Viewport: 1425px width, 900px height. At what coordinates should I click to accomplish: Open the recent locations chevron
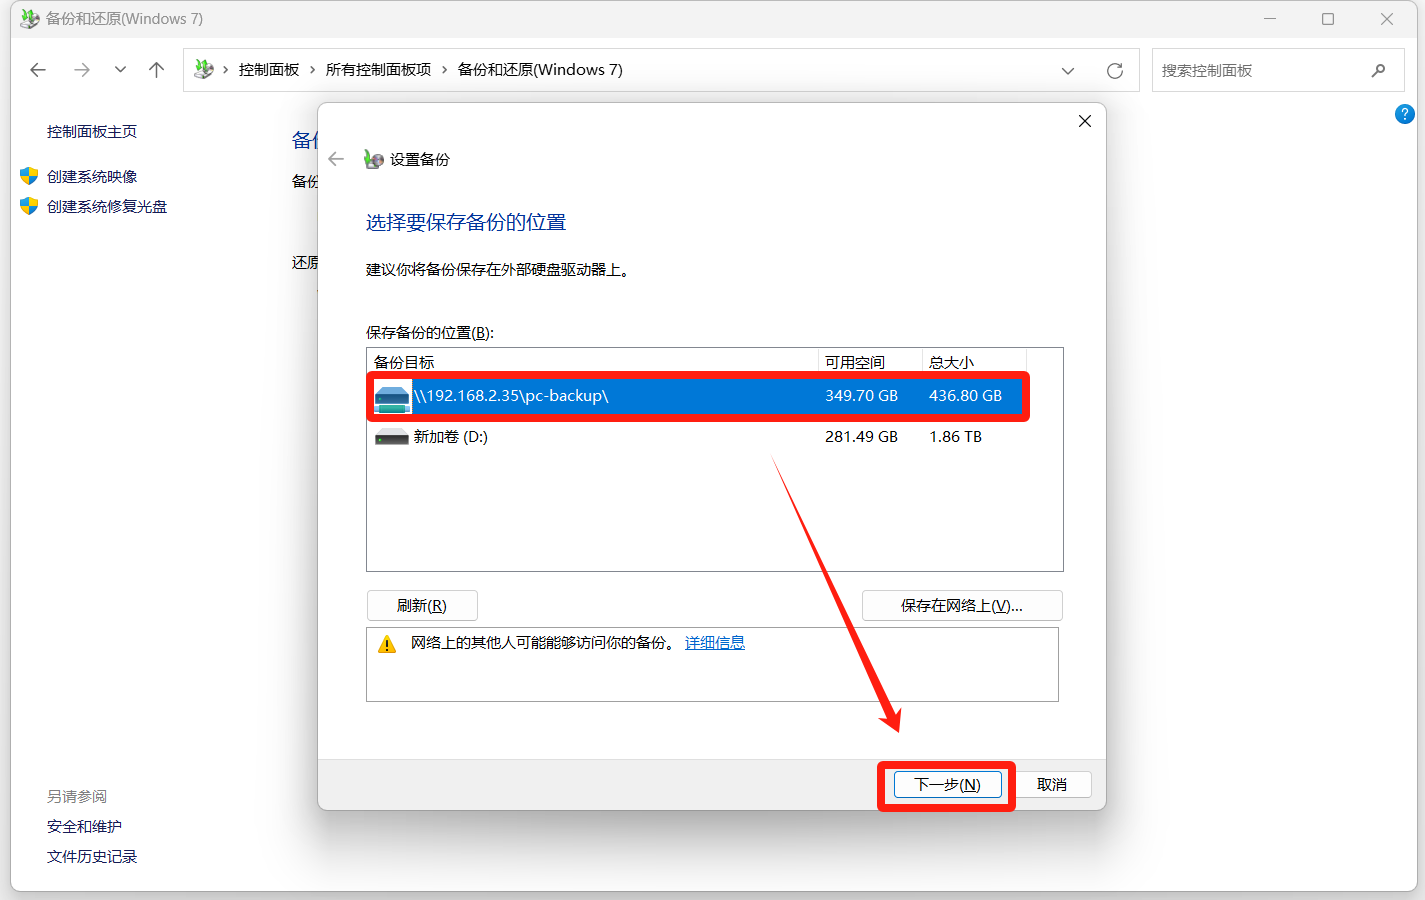click(x=120, y=70)
